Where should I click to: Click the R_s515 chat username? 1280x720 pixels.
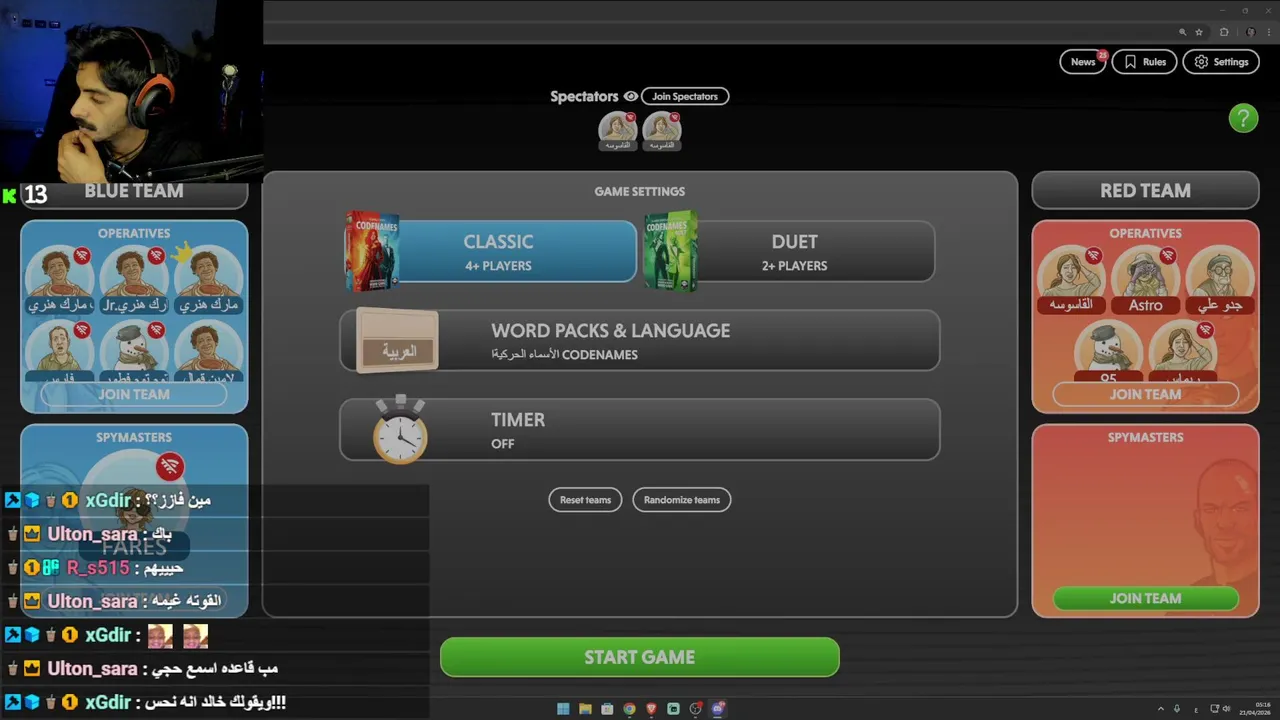tap(97, 568)
